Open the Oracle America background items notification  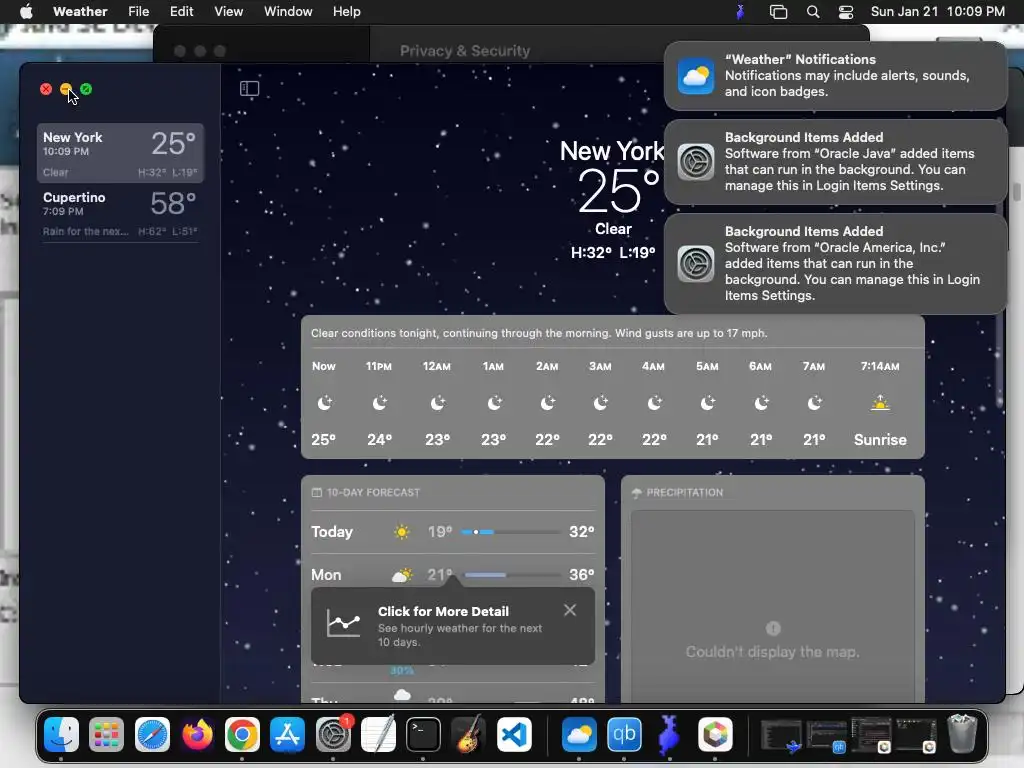(835, 263)
